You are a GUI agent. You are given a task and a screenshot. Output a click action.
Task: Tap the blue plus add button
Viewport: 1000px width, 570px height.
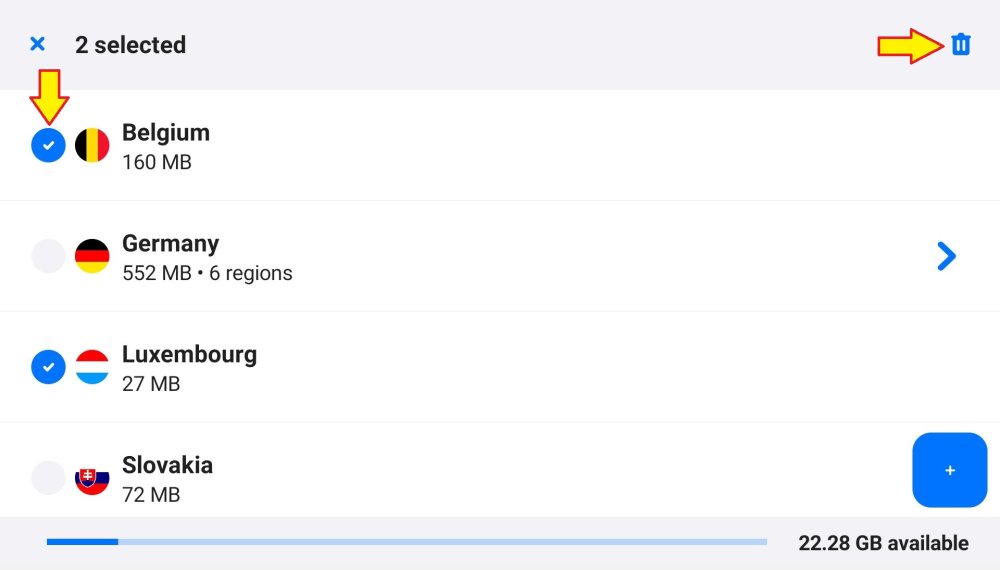949,470
